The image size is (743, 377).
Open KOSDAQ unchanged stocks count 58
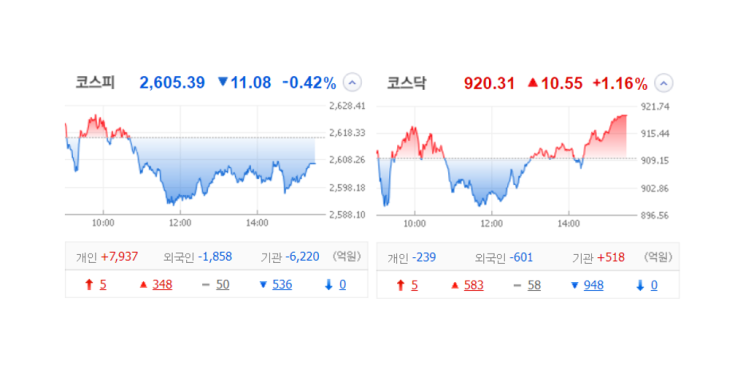(534, 285)
